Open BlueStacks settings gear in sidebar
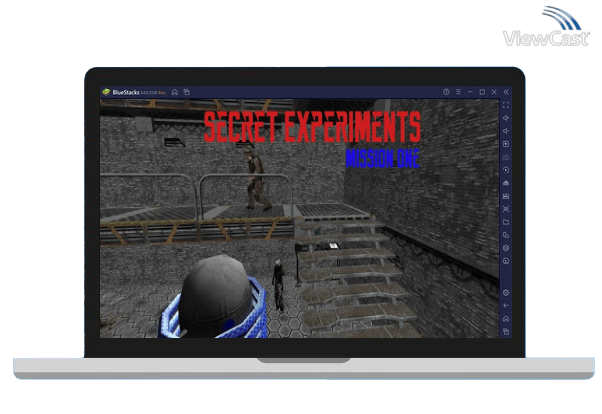This screenshot has width=602, height=414. pyautogui.click(x=506, y=293)
